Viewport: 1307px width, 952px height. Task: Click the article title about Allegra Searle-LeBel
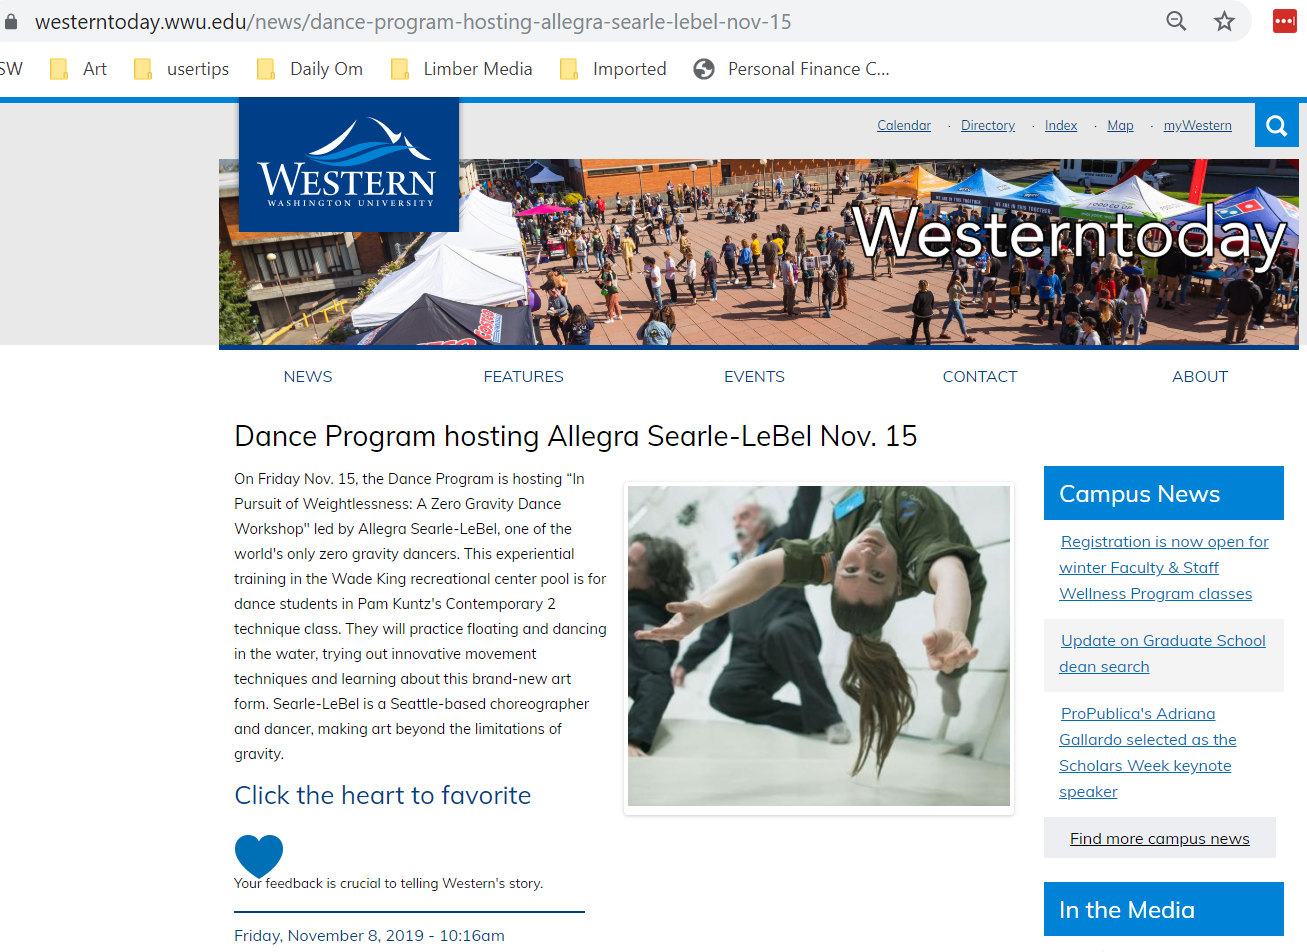pyautogui.click(x=576, y=436)
